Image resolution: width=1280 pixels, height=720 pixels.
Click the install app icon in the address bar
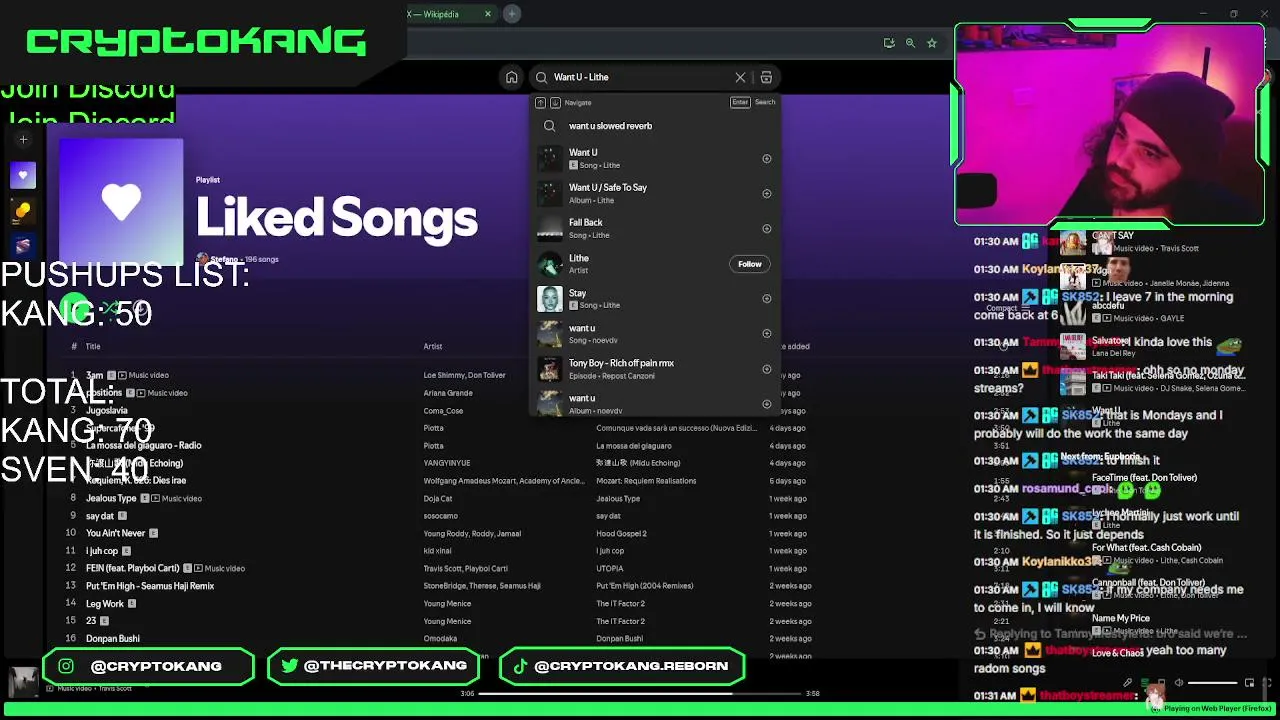(x=888, y=43)
